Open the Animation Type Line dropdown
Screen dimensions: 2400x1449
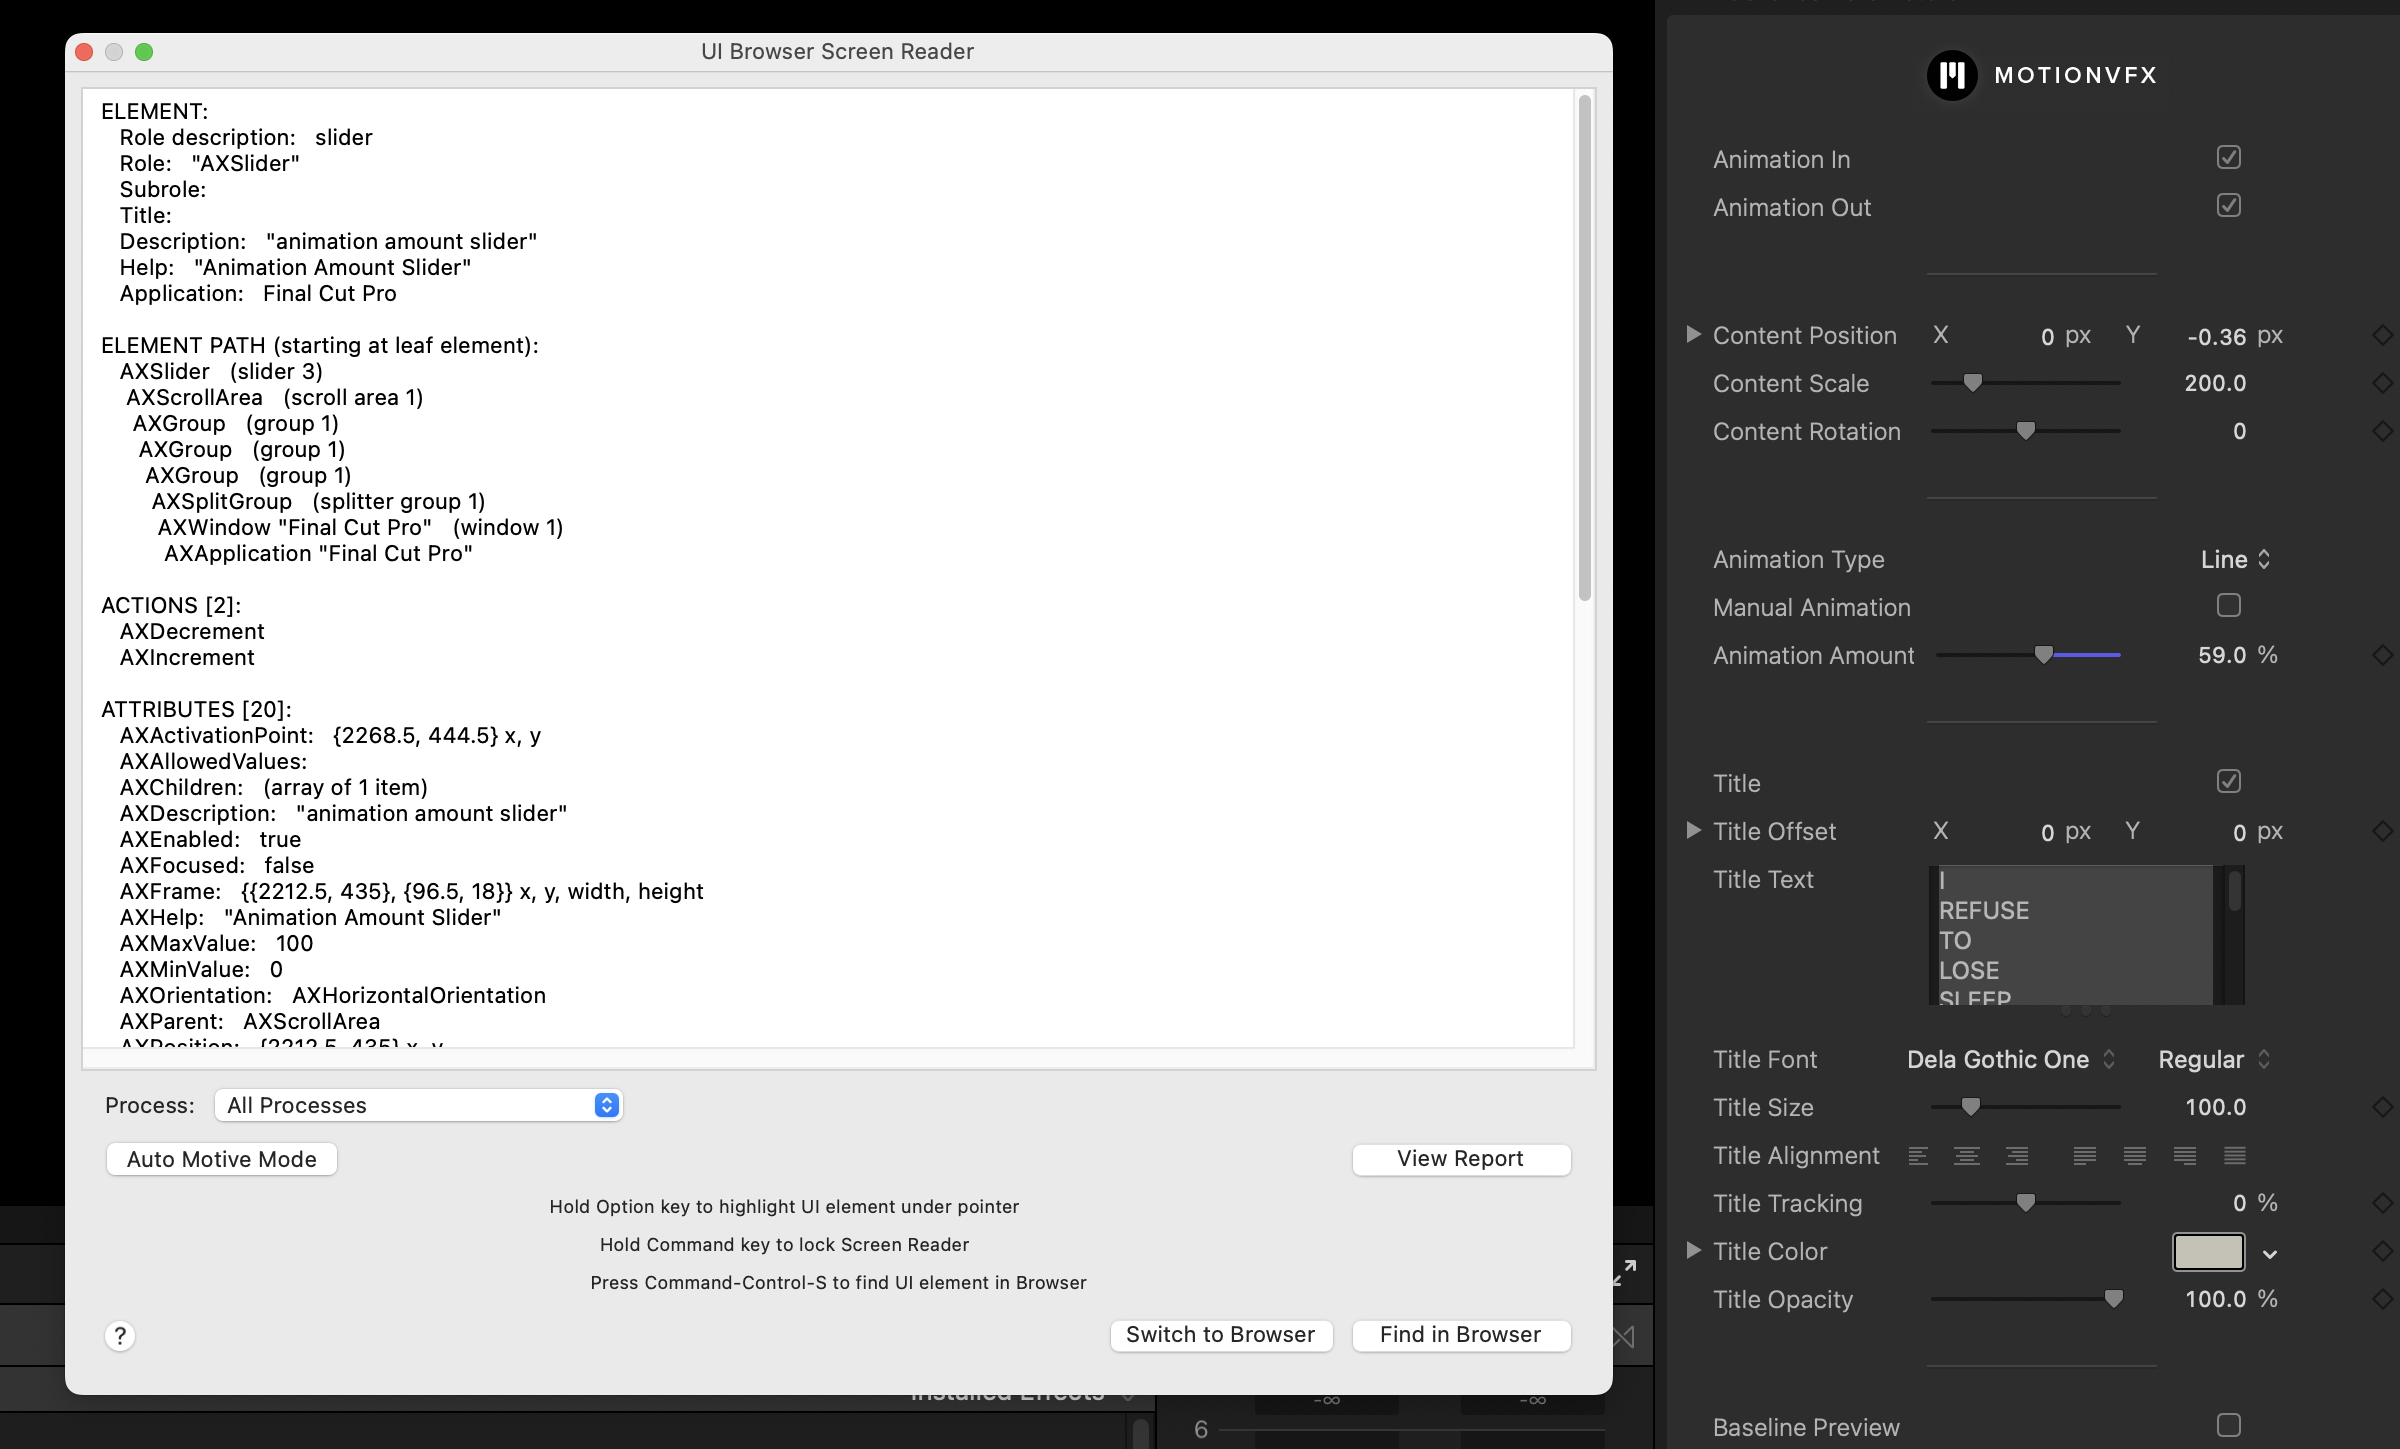tap(2236, 559)
